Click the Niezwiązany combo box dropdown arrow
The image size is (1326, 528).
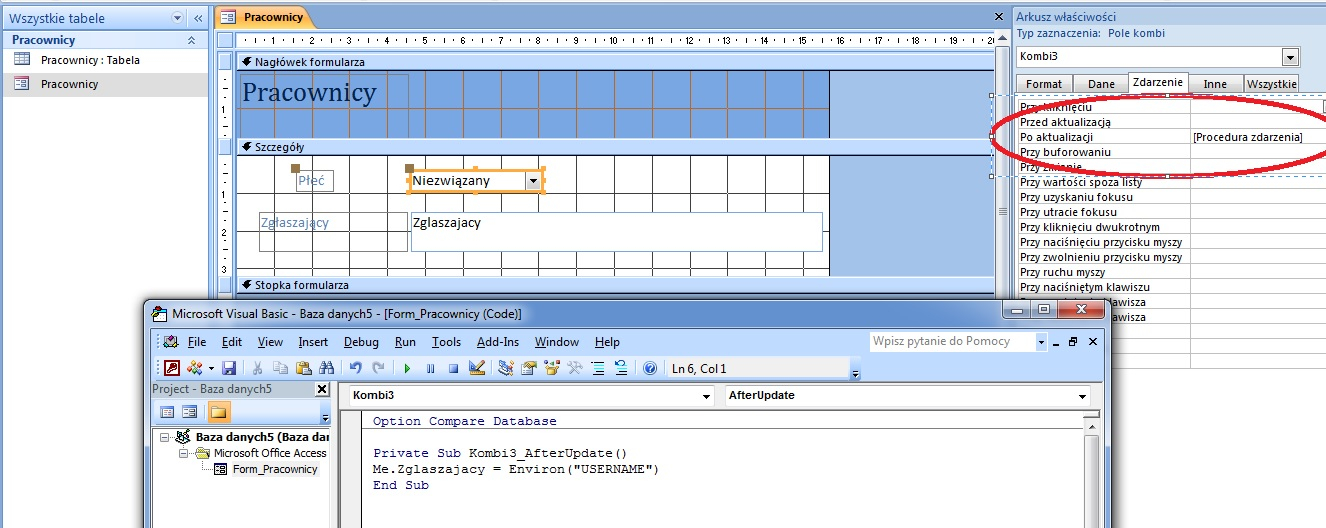534,181
